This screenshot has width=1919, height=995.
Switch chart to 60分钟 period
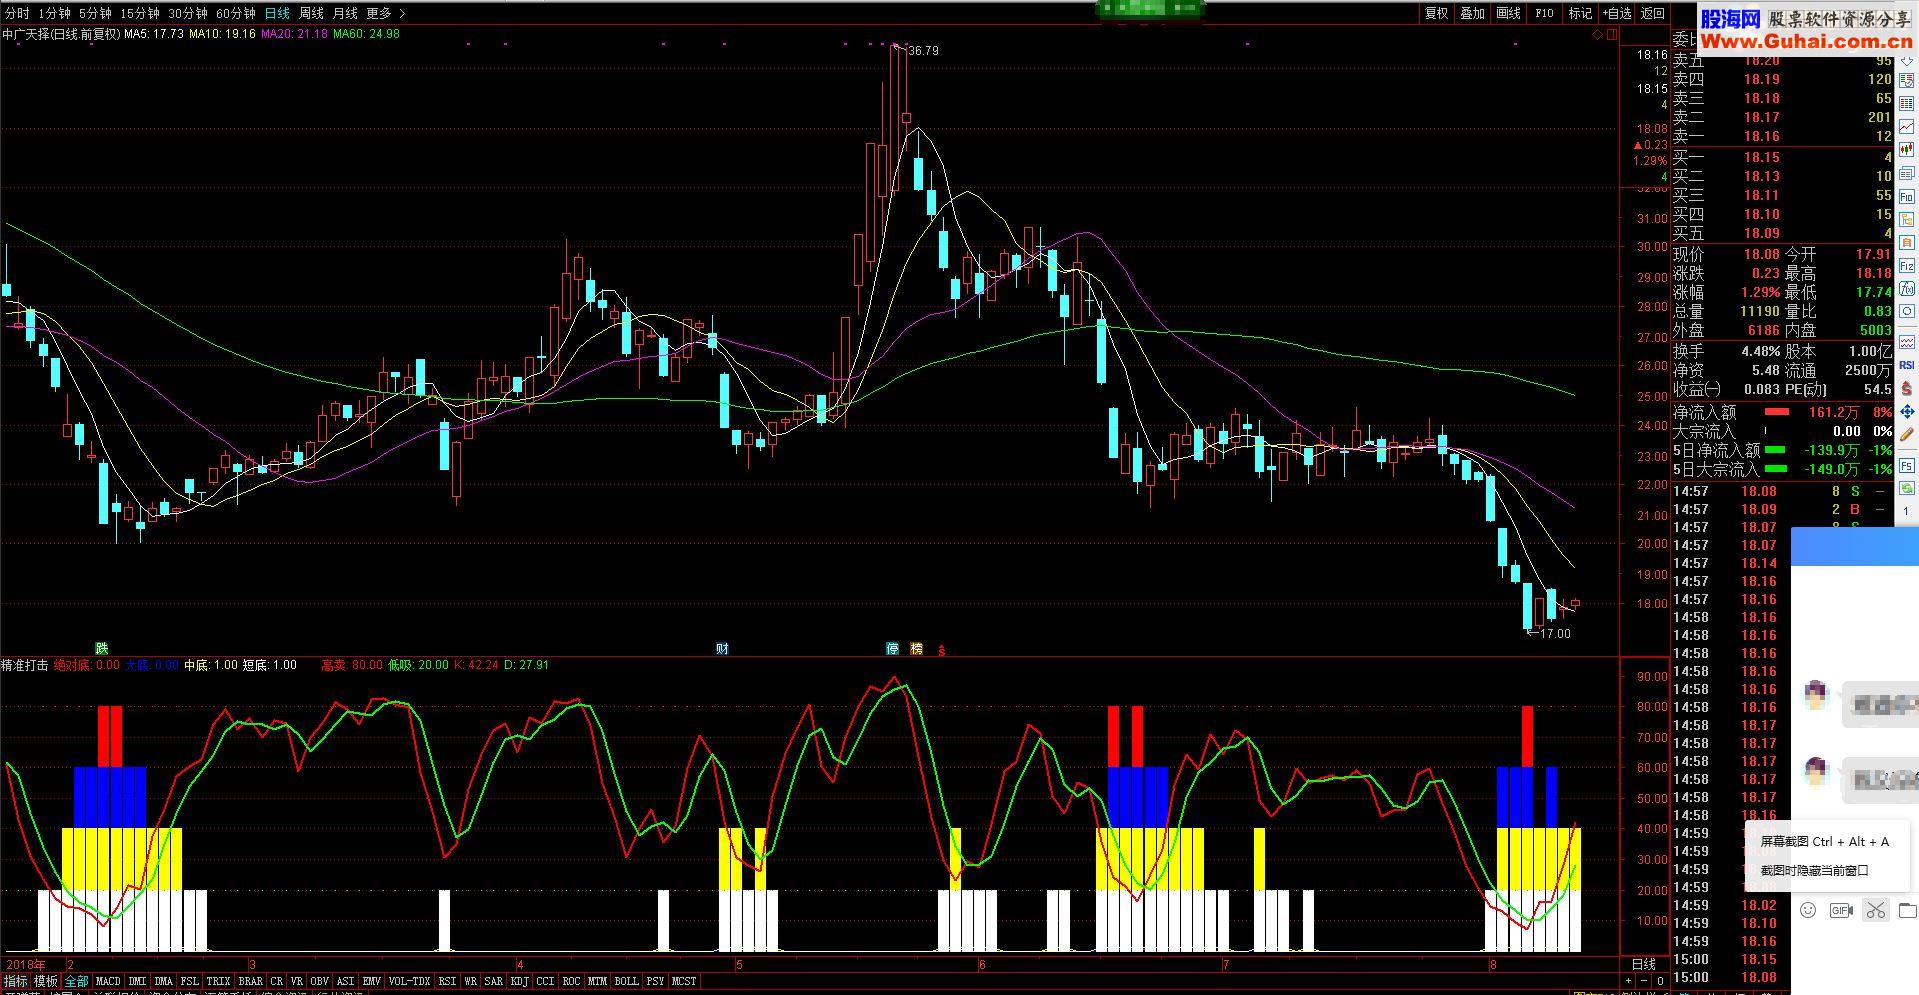pos(236,13)
